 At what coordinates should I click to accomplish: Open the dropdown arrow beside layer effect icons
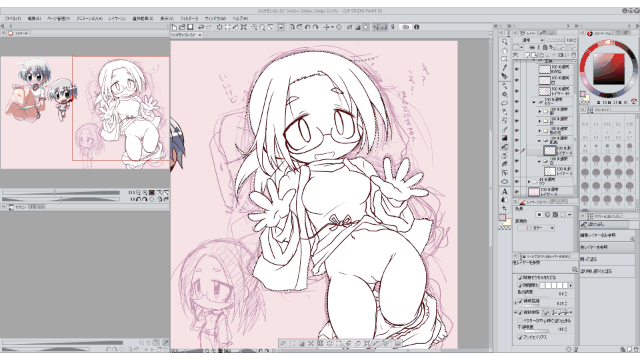pos(569,214)
